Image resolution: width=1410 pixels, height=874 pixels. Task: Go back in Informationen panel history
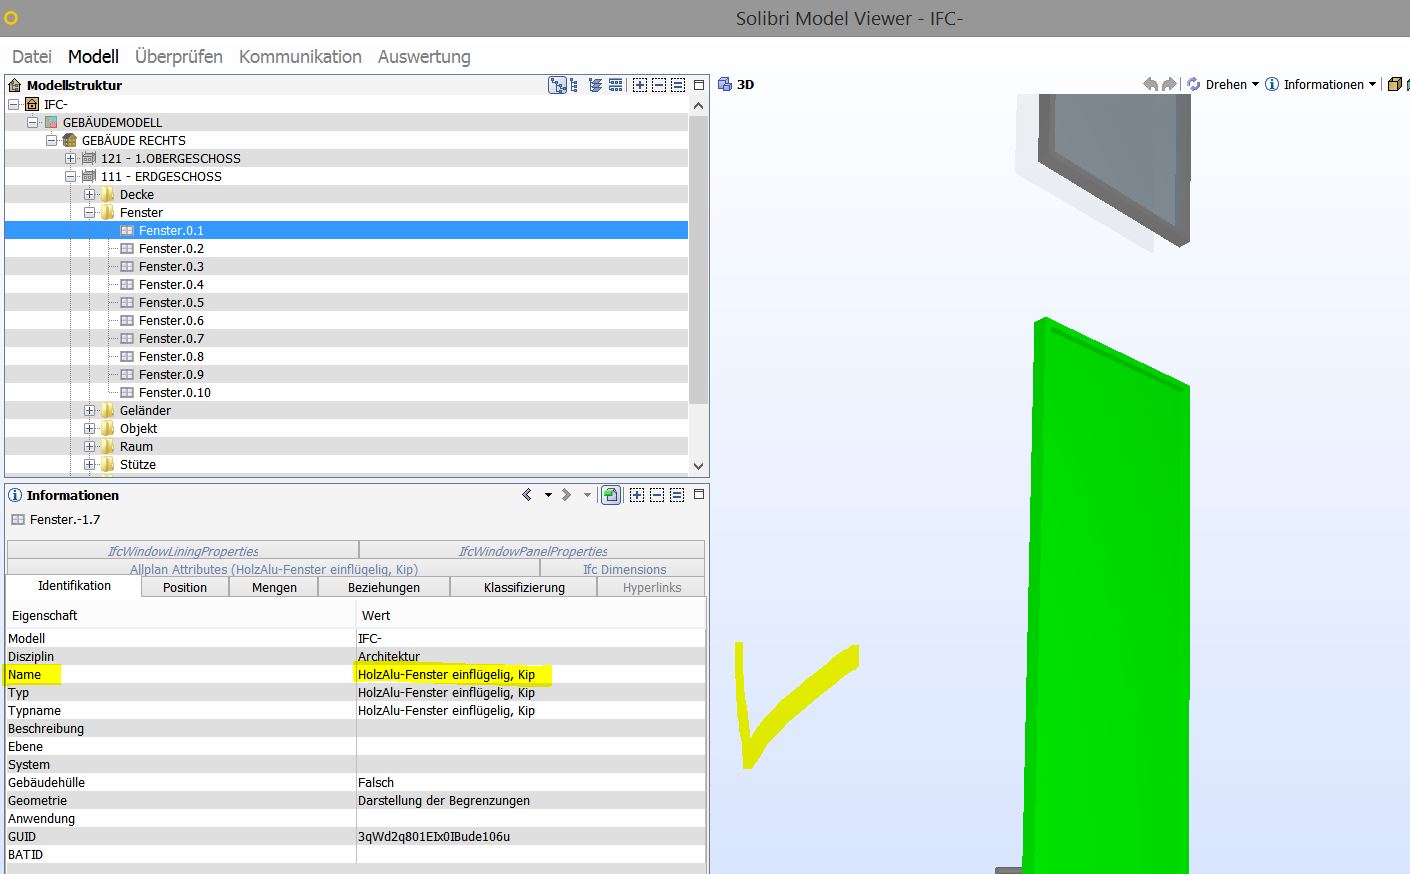point(527,495)
